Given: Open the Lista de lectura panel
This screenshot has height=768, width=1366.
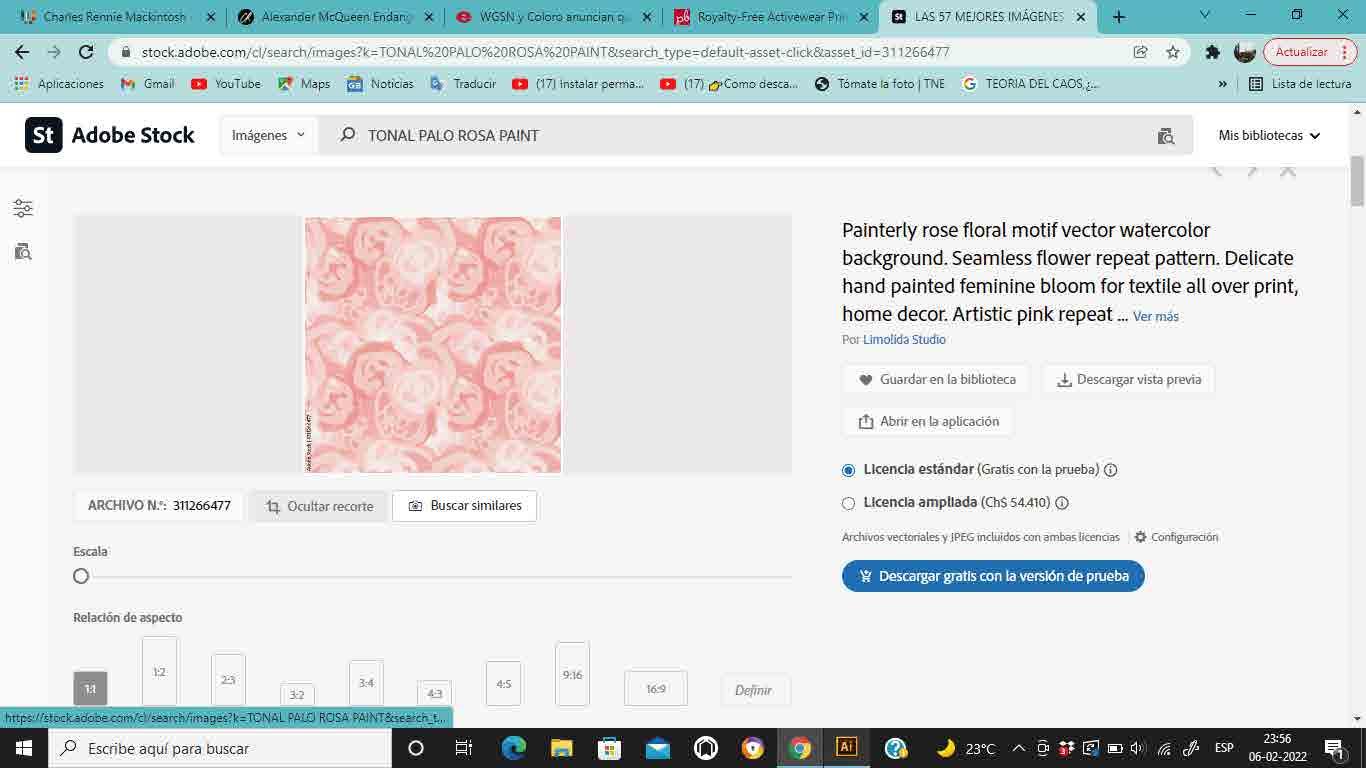Looking at the screenshot, I should click(x=1300, y=84).
